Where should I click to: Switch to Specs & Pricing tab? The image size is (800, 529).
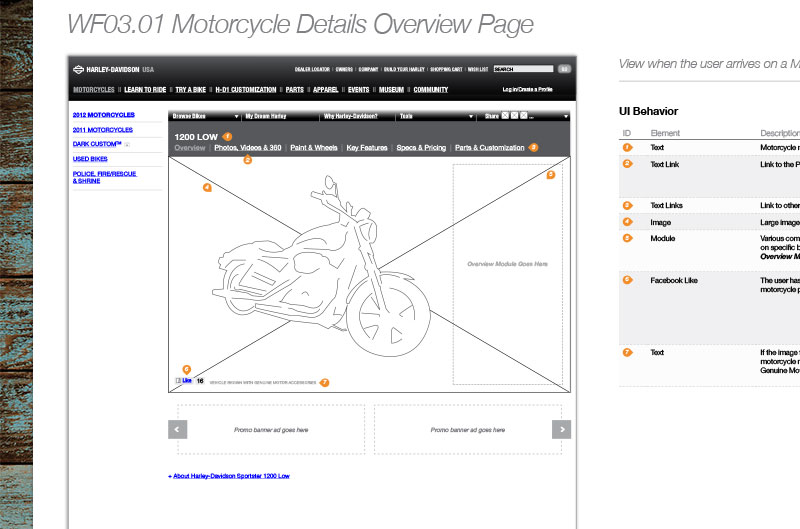[421, 147]
